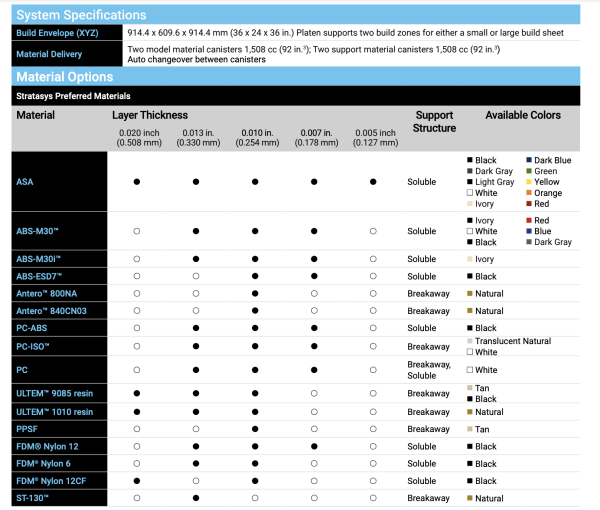Click the Orange color square for ASA
Viewport: 600px width, 510px height.
click(529, 193)
